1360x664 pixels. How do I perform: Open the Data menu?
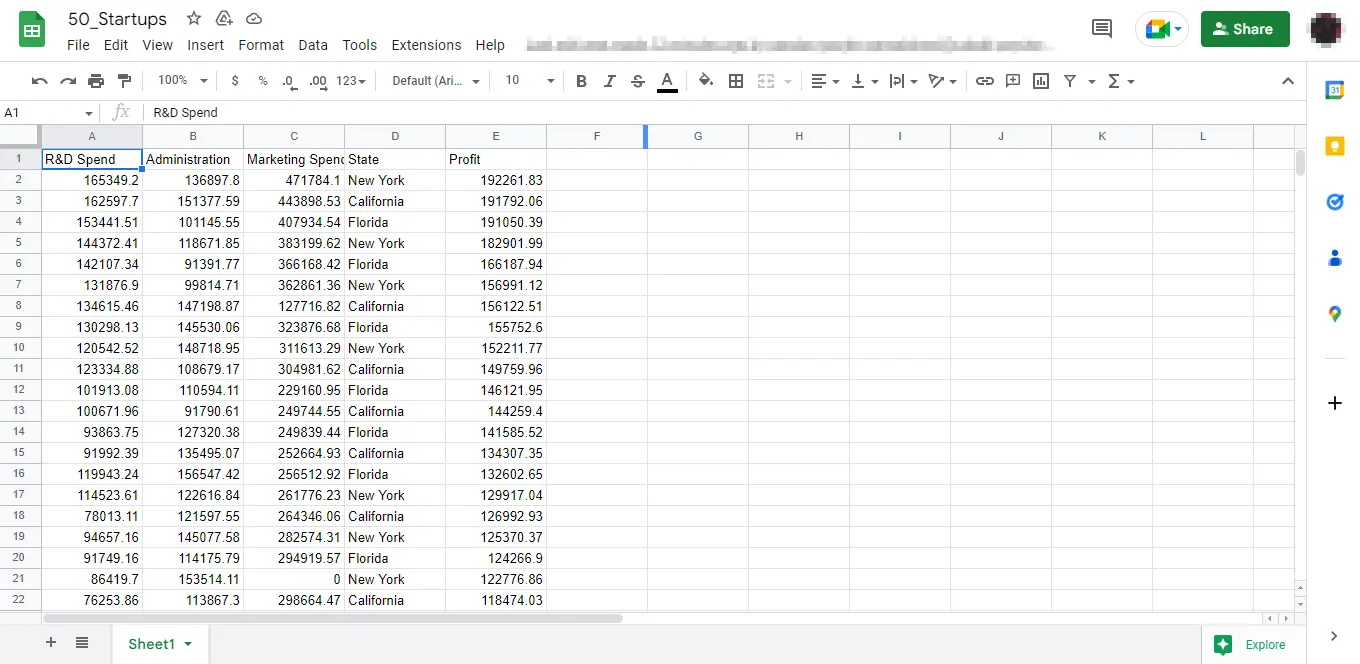tap(313, 45)
